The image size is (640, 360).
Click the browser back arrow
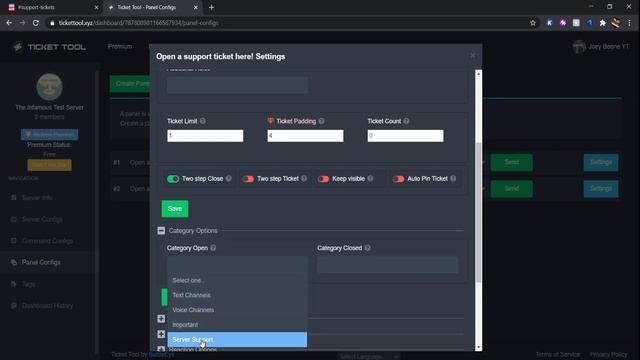pyautogui.click(x=9, y=23)
